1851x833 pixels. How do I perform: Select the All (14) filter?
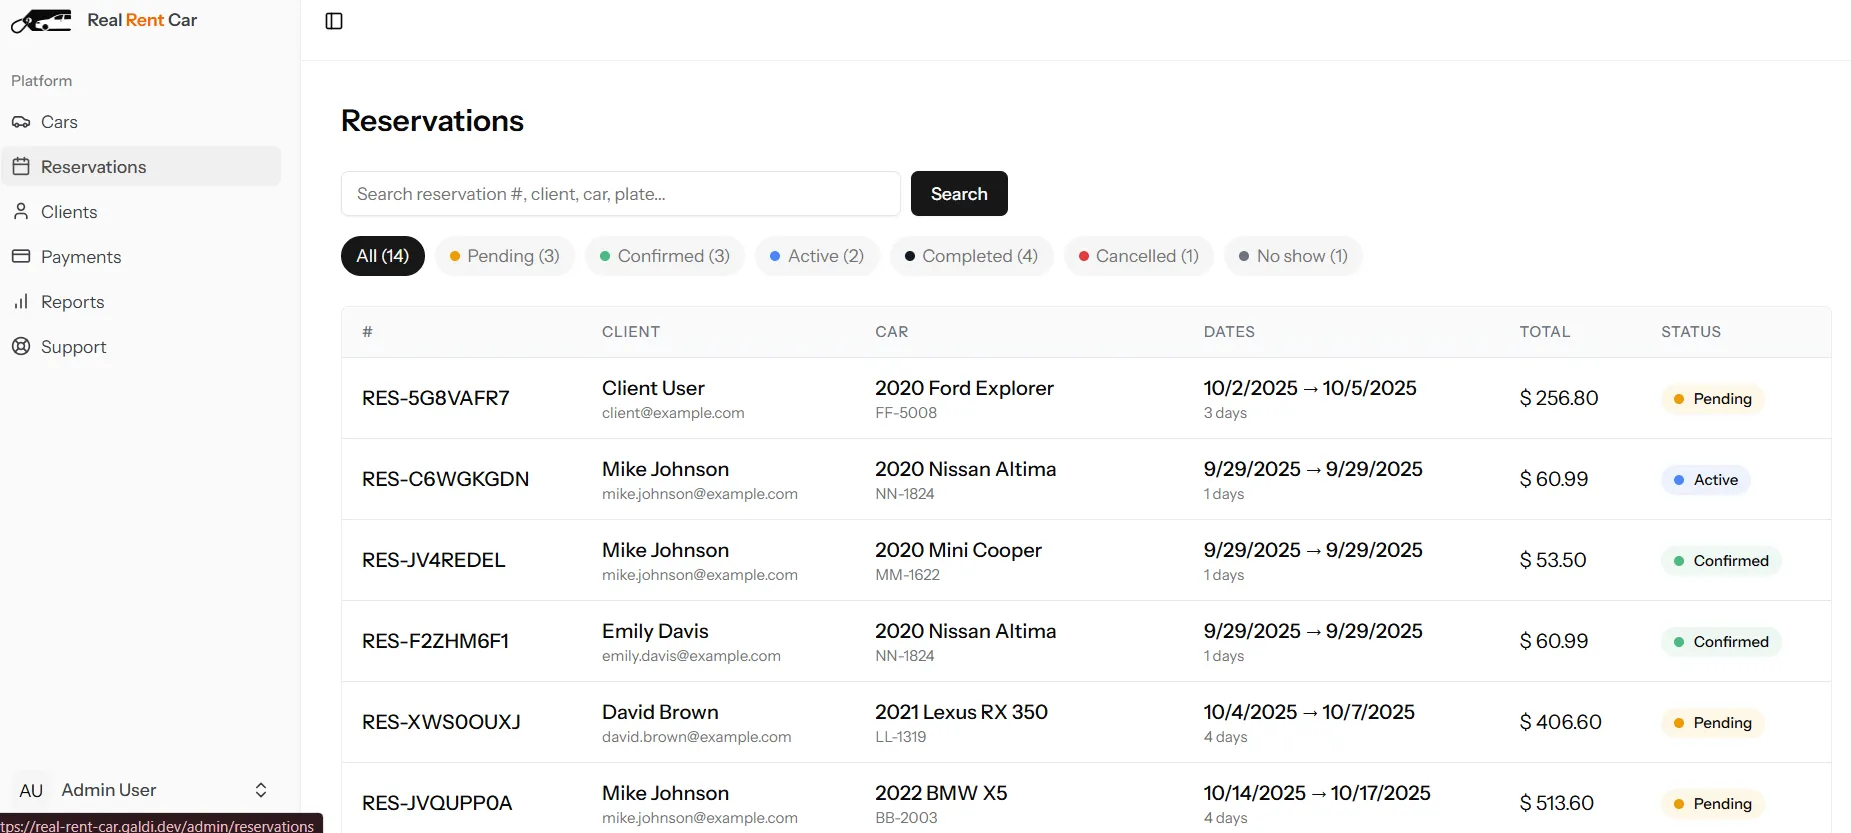click(x=383, y=256)
